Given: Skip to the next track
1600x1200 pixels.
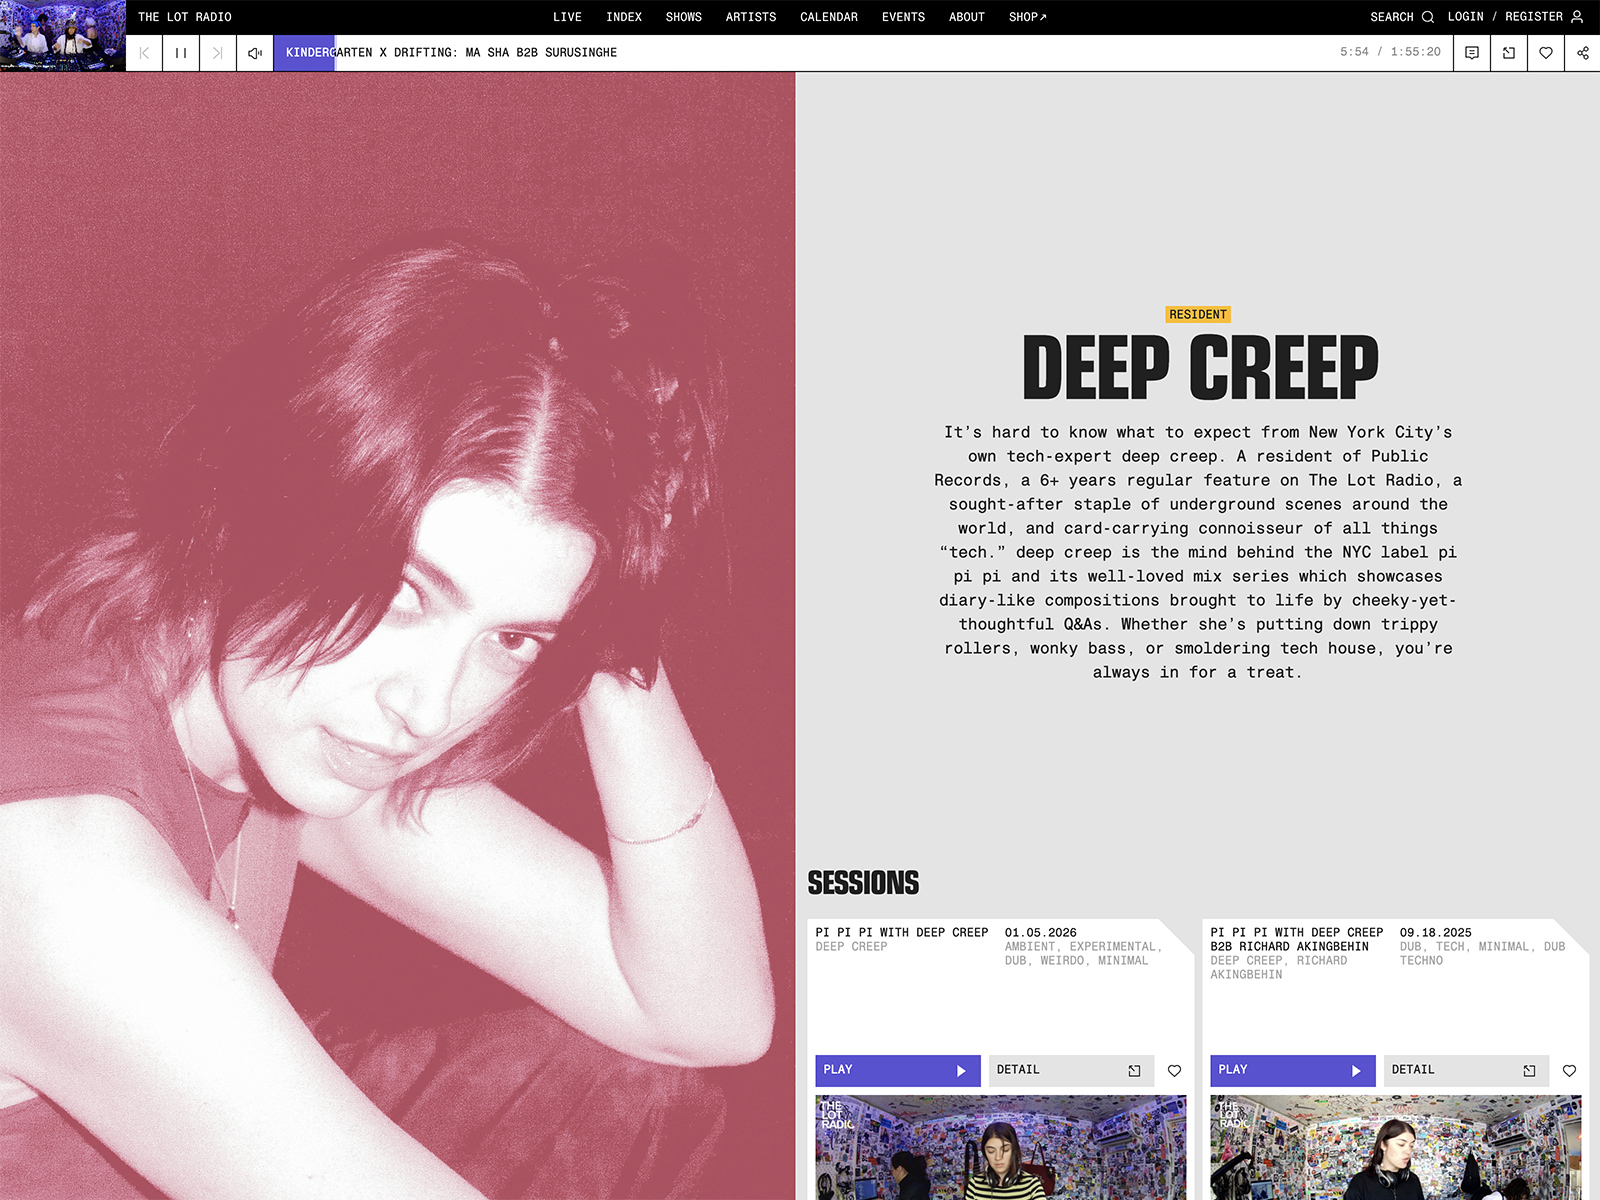Looking at the screenshot, I should (217, 53).
